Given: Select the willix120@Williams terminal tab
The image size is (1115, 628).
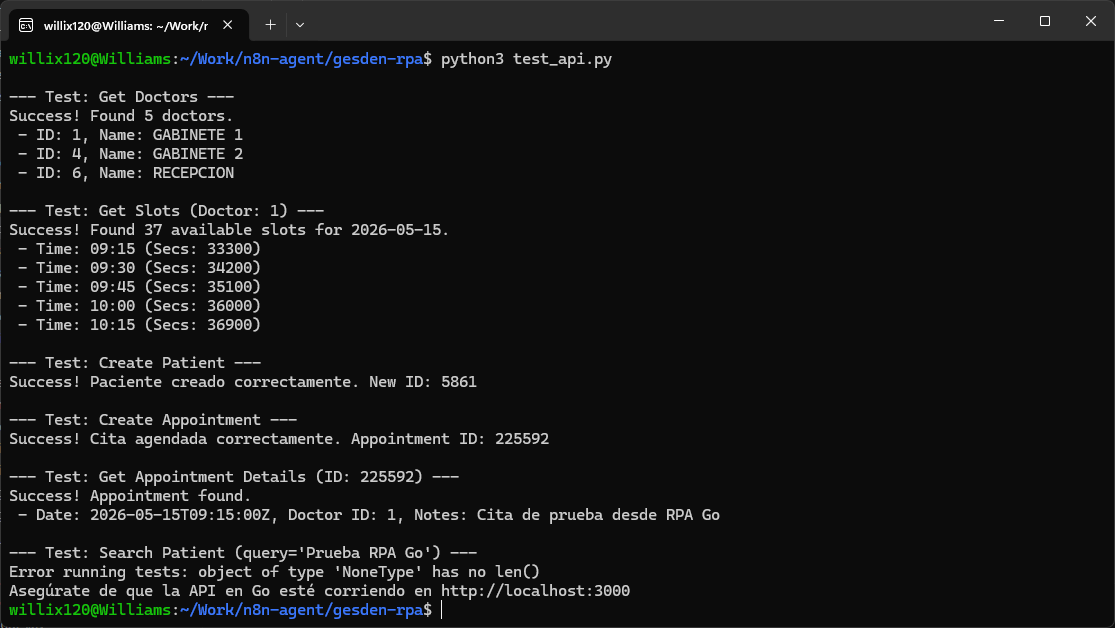Looking at the screenshot, I should [x=128, y=25].
